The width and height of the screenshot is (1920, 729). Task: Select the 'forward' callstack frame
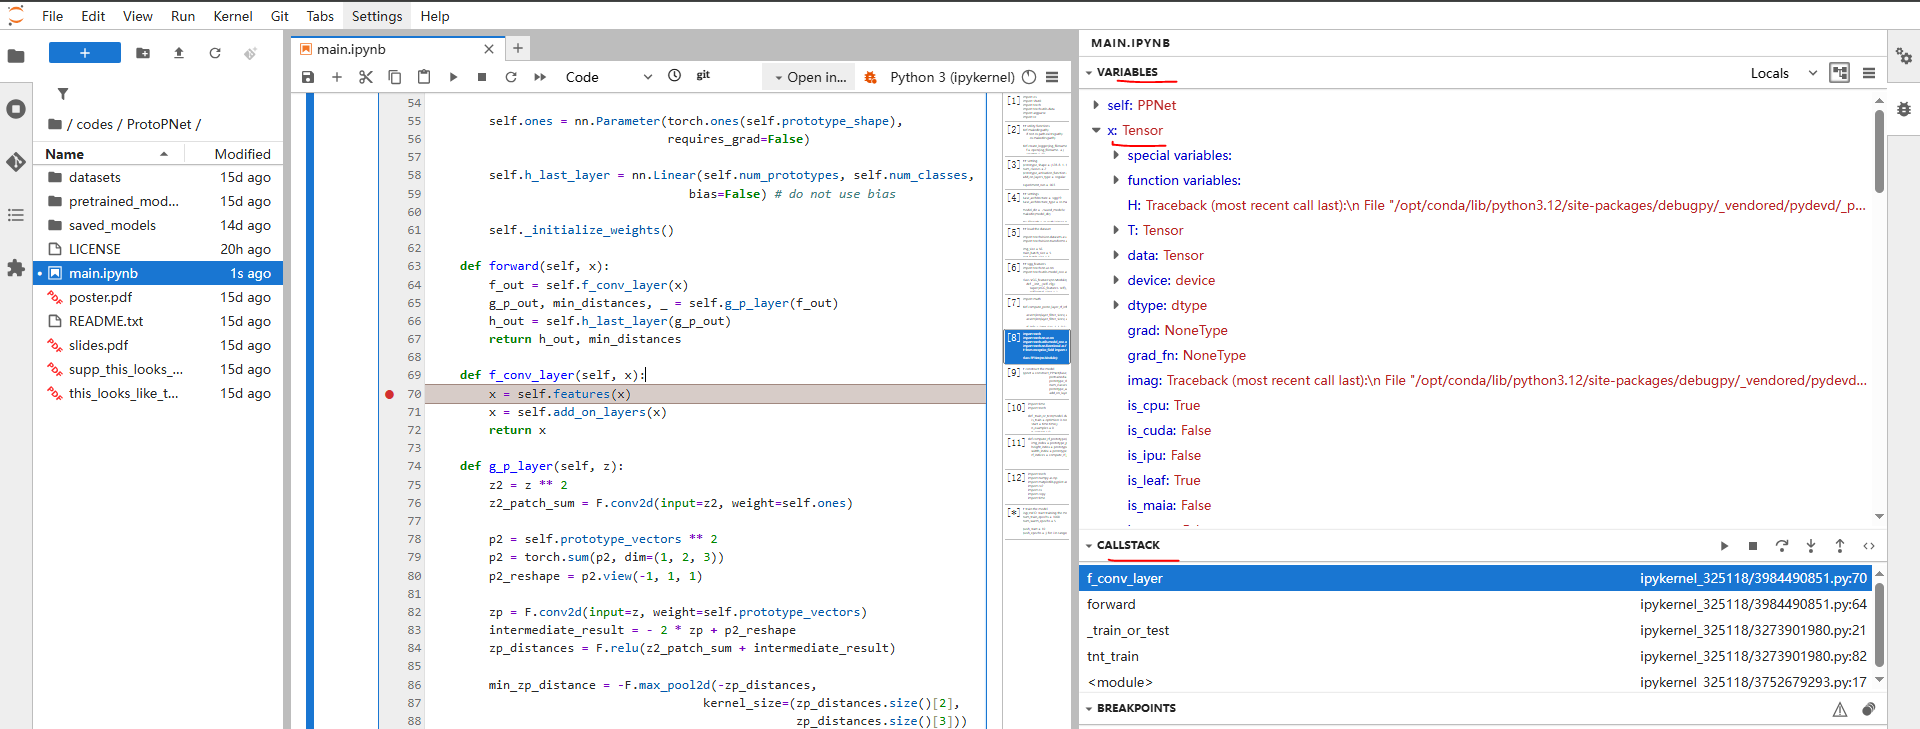(1111, 604)
